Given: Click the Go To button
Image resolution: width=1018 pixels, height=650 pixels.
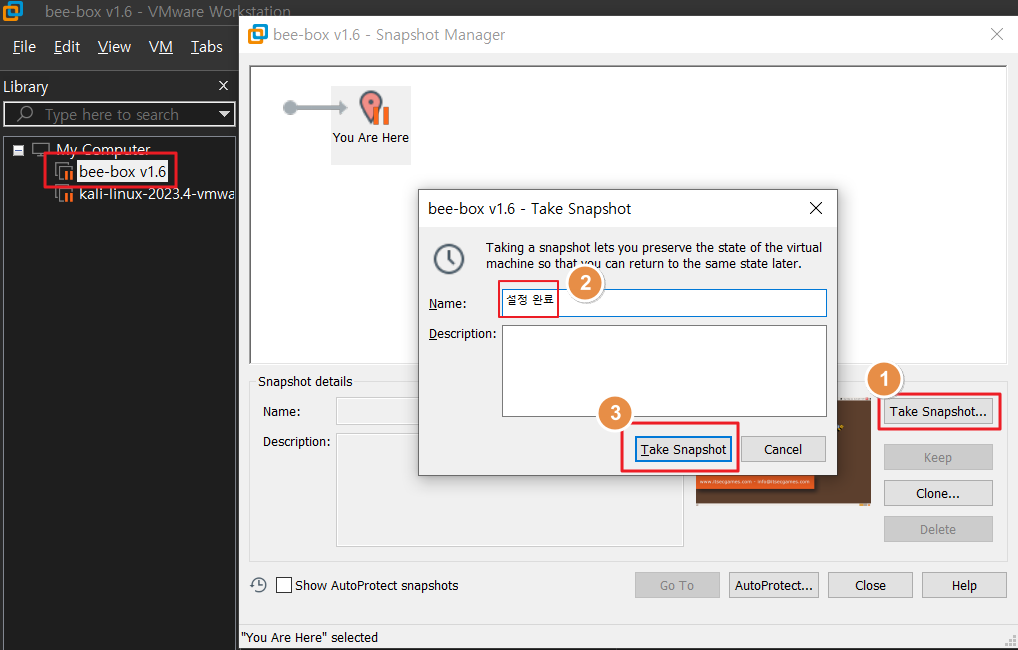Looking at the screenshot, I should click(677, 585).
